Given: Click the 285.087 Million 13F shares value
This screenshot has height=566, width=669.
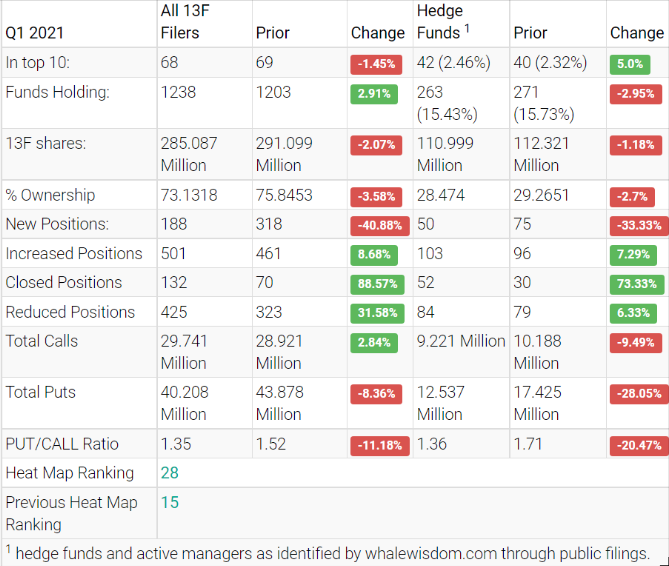Looking at the screenshot, I should tap(188, 154).
